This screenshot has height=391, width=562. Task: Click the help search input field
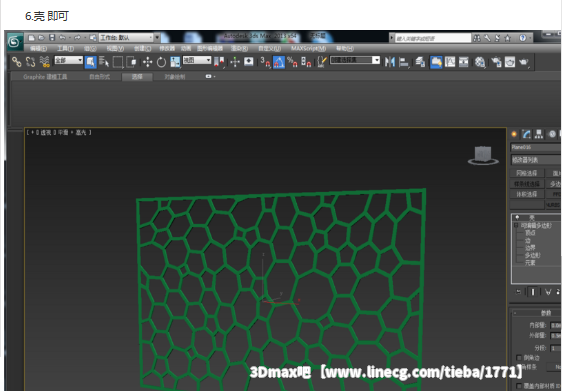pyautogui.click(x=433, y=38)
